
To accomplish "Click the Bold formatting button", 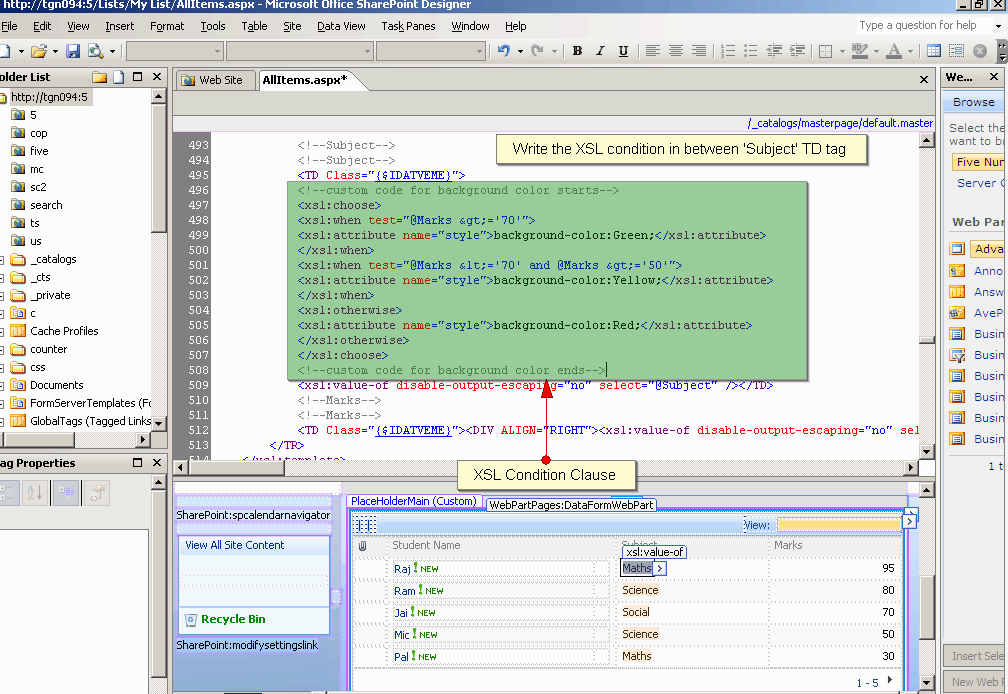I will coord(577,51).
